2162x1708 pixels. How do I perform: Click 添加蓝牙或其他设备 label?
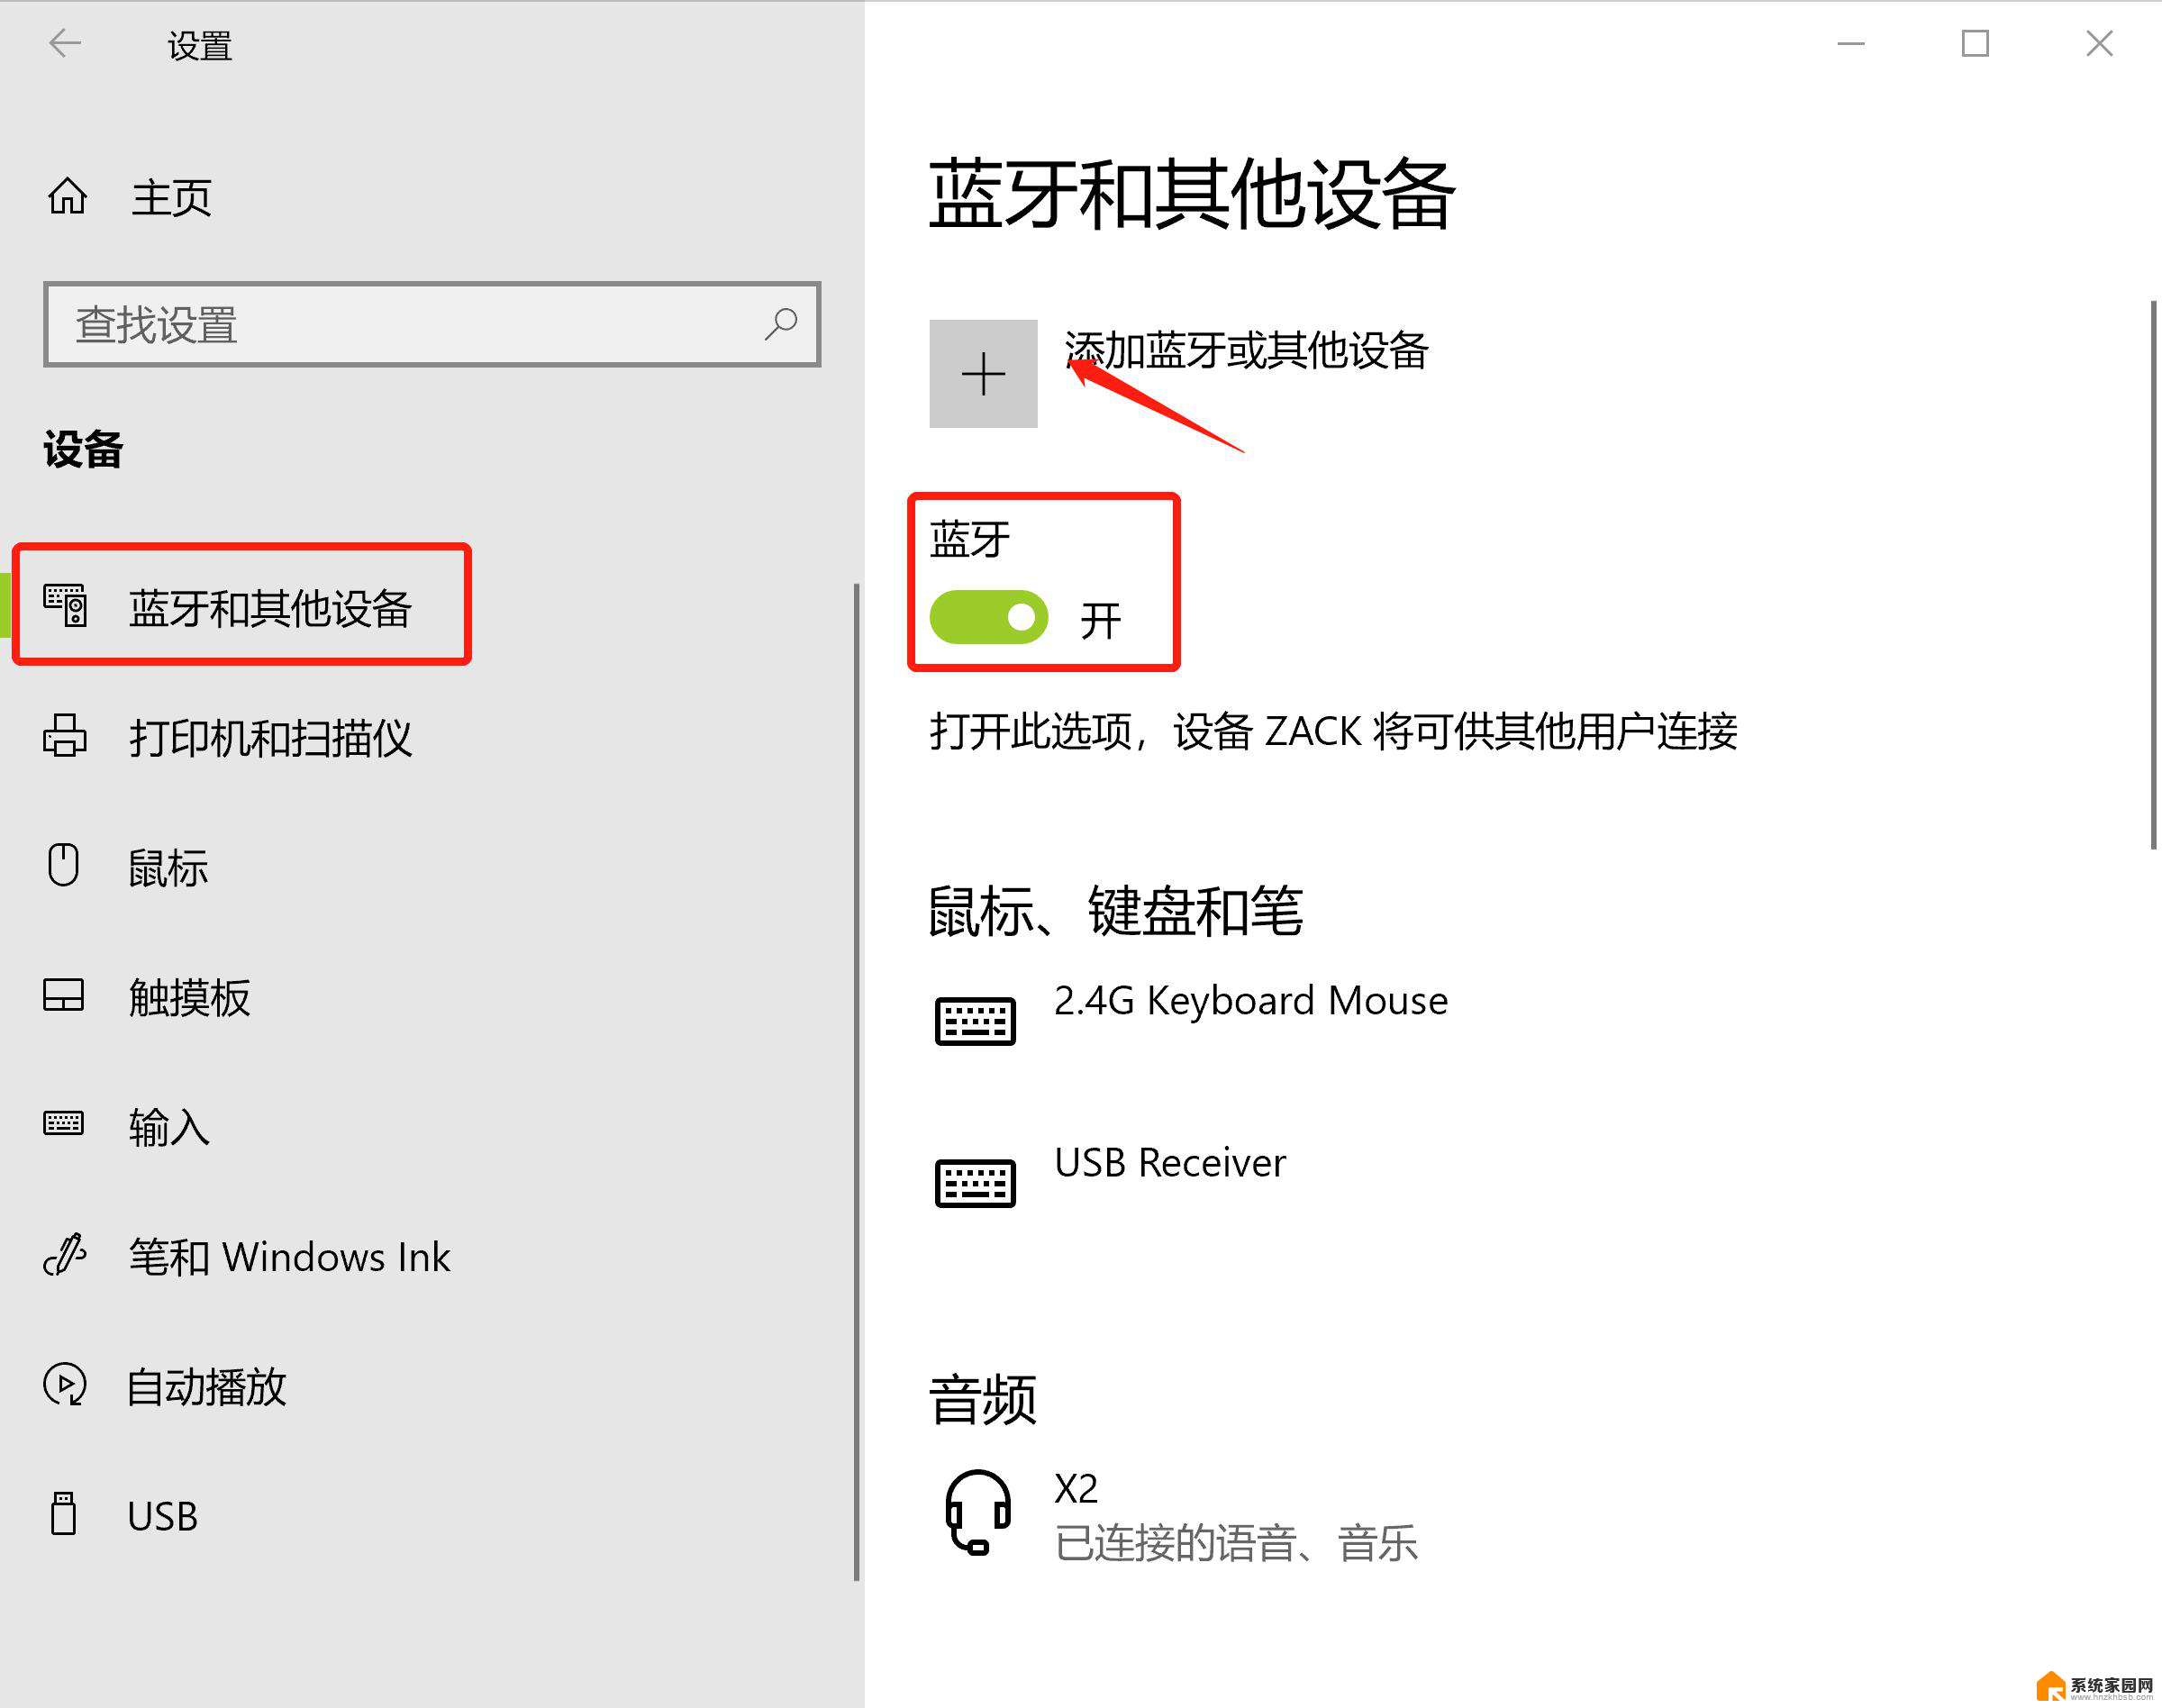1246,350
